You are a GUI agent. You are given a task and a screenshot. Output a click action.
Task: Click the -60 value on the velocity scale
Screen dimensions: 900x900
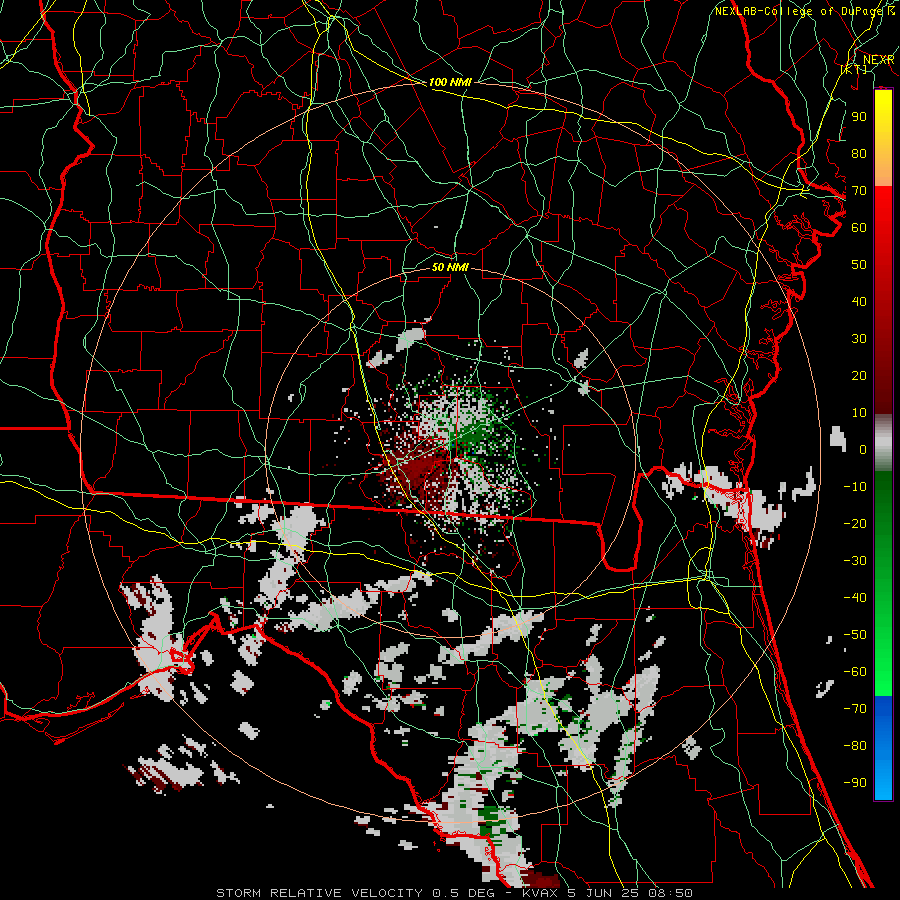pos(855,672)
